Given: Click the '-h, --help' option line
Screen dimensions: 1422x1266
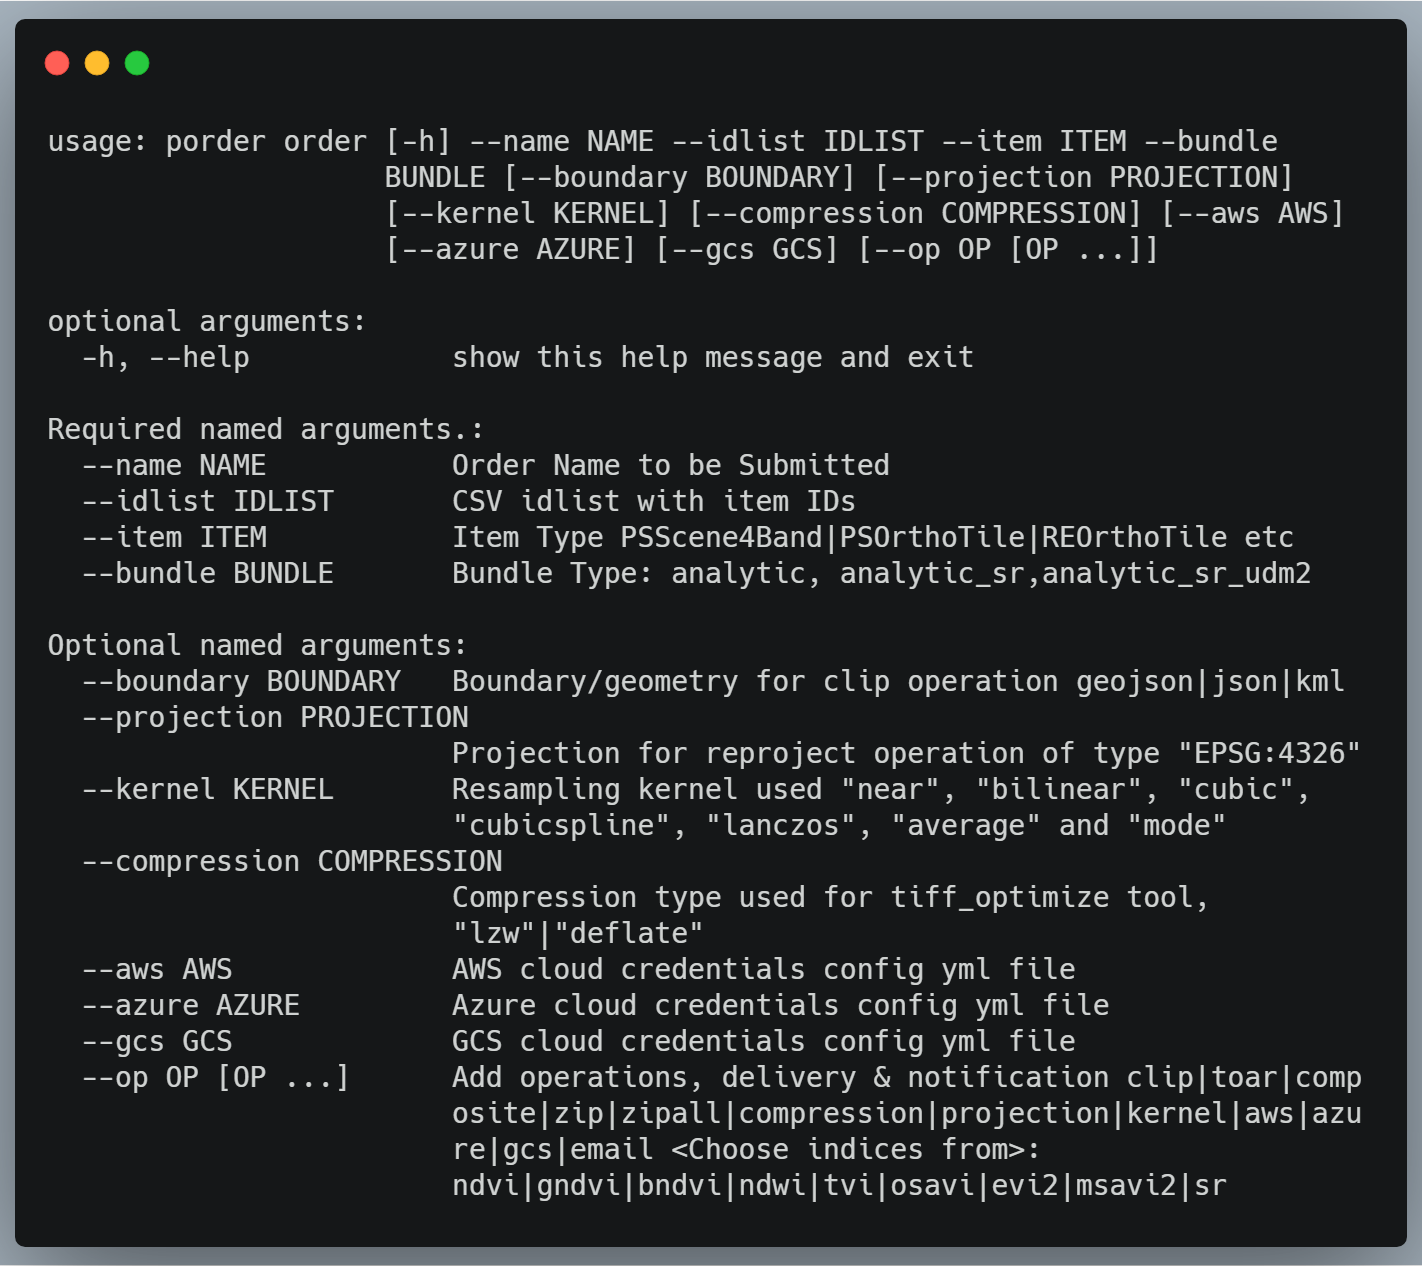Looking at the screenshot, I should coord(166,358).
